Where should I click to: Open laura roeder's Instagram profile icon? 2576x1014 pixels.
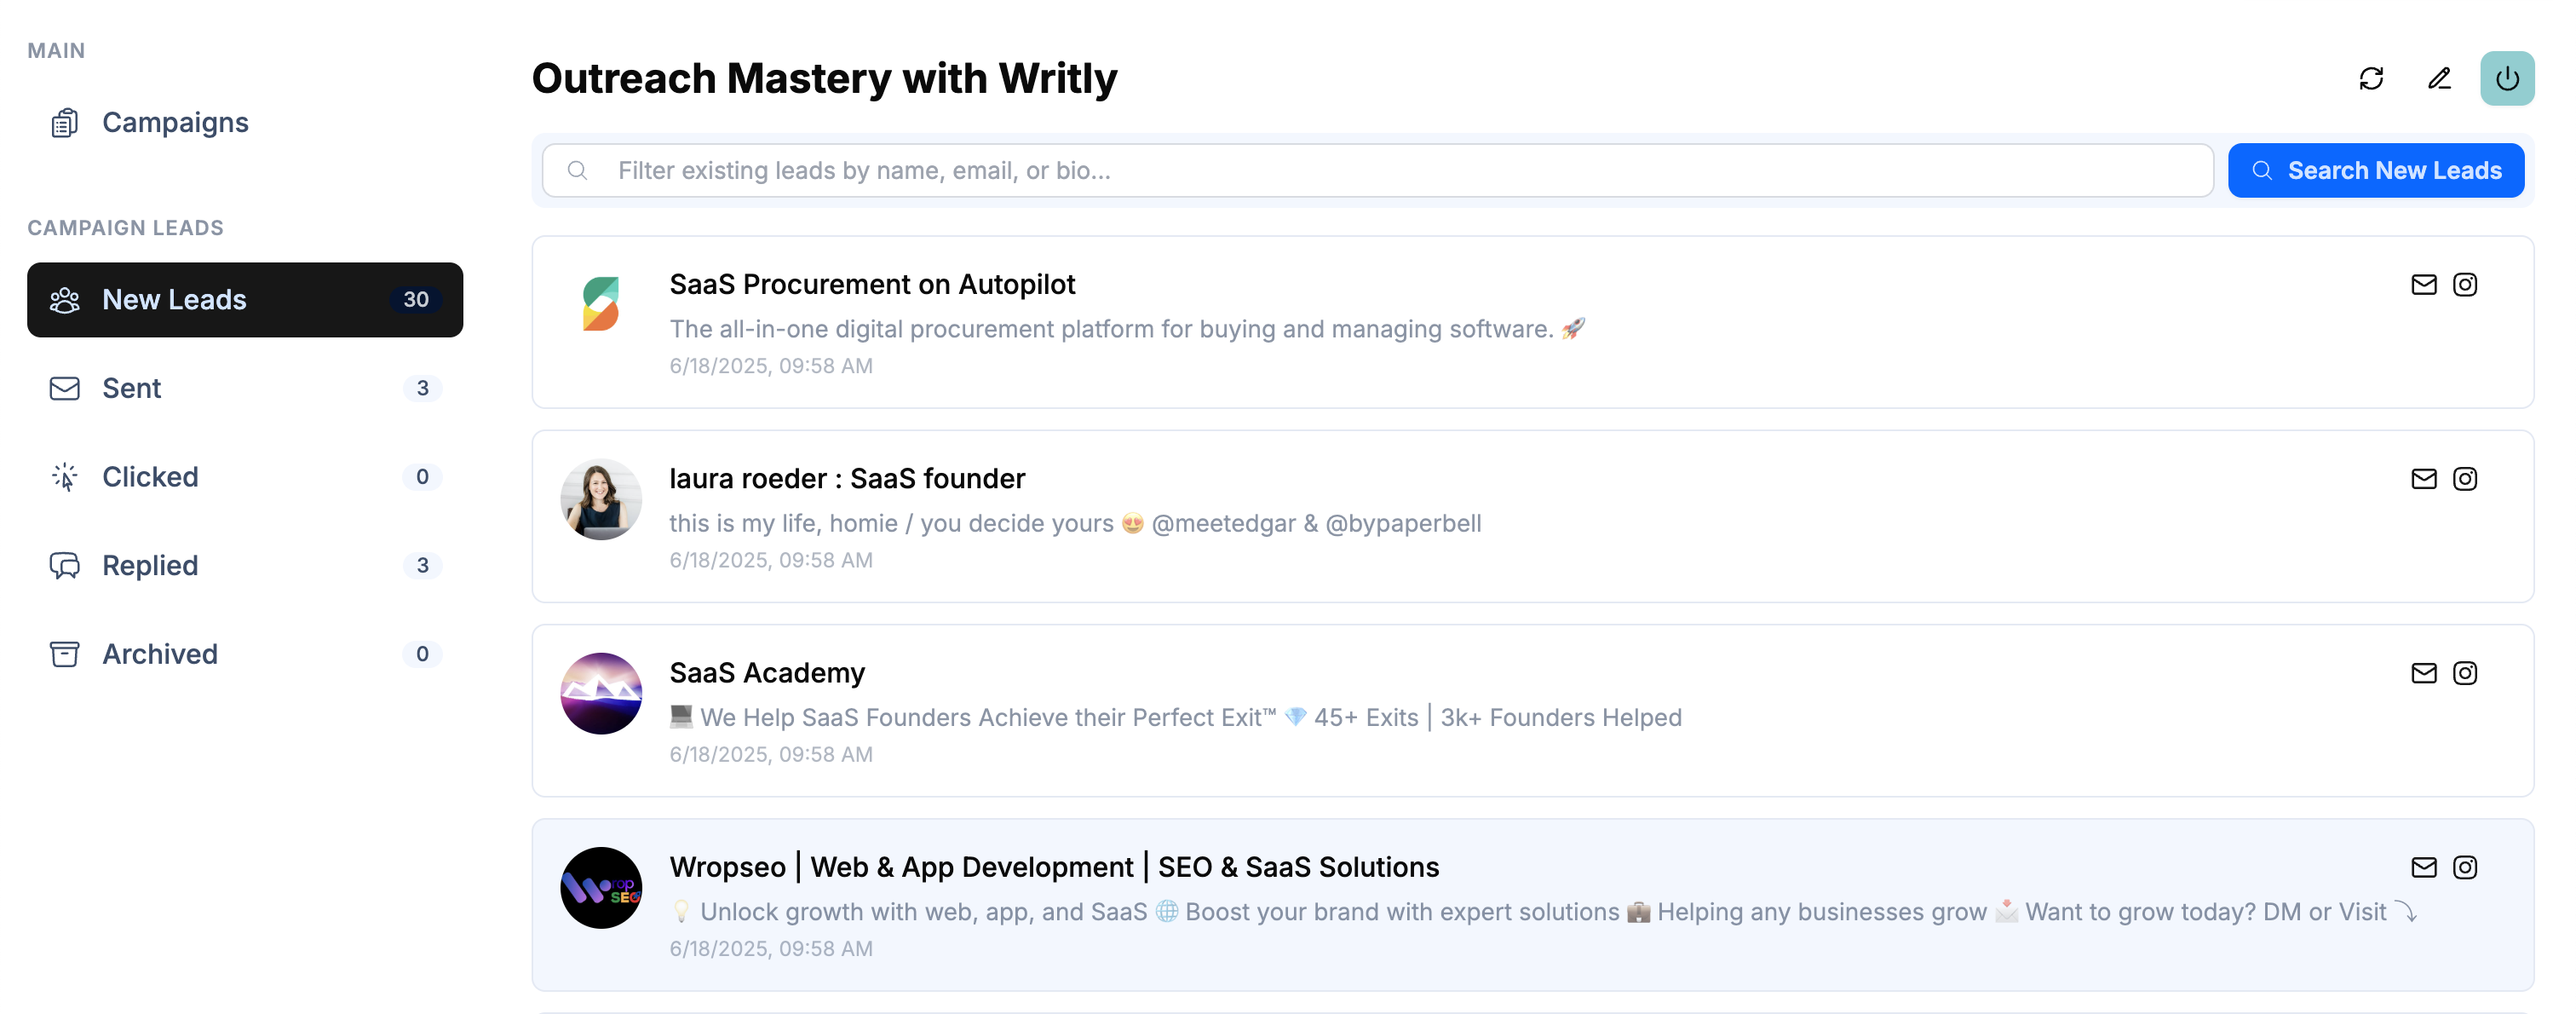click(x=2464, y=479)
